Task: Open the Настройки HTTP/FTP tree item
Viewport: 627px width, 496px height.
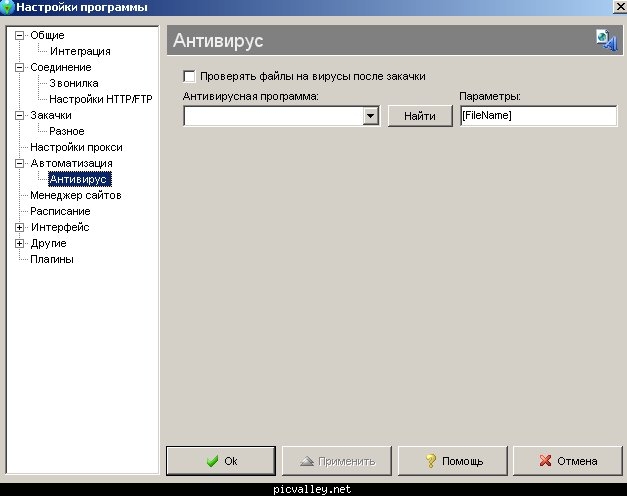Action: [x=101, y=99]
